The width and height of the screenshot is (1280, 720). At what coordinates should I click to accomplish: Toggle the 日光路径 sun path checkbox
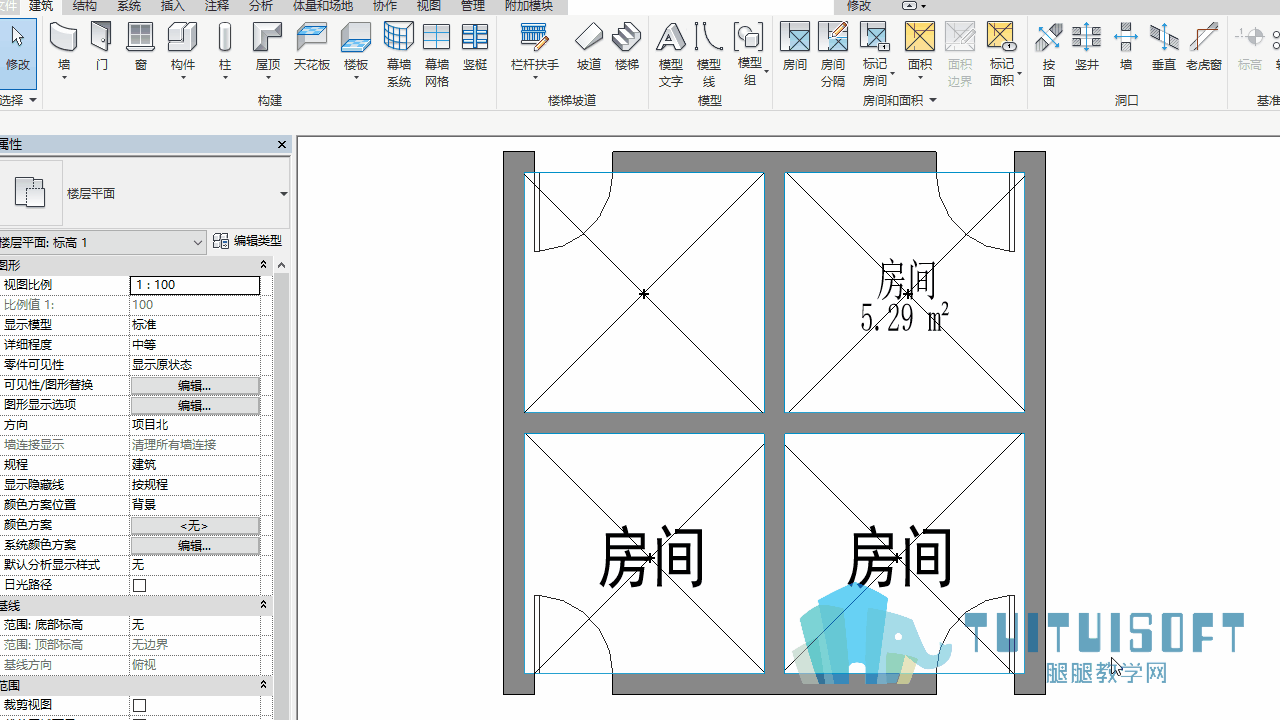(140, 585)
